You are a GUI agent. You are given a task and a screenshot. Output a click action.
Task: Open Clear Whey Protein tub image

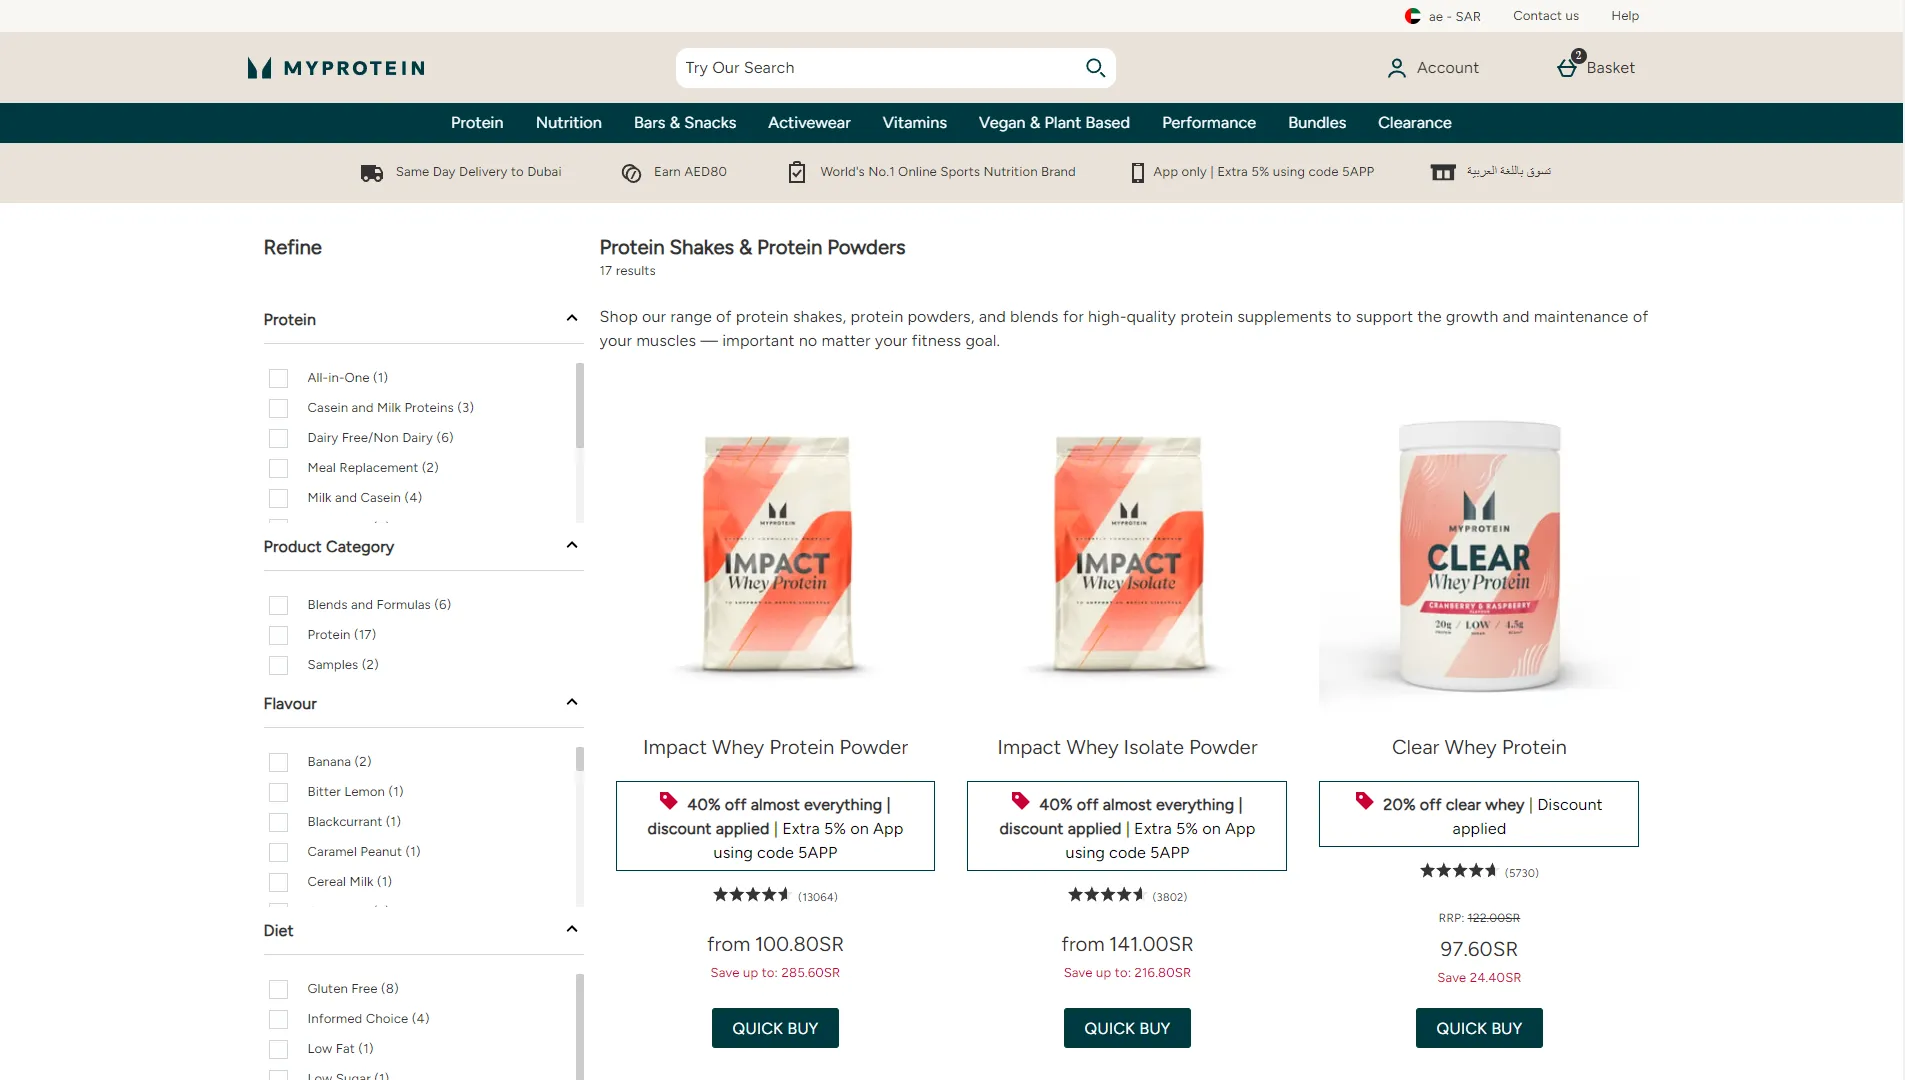click(x=1479, y=556)
